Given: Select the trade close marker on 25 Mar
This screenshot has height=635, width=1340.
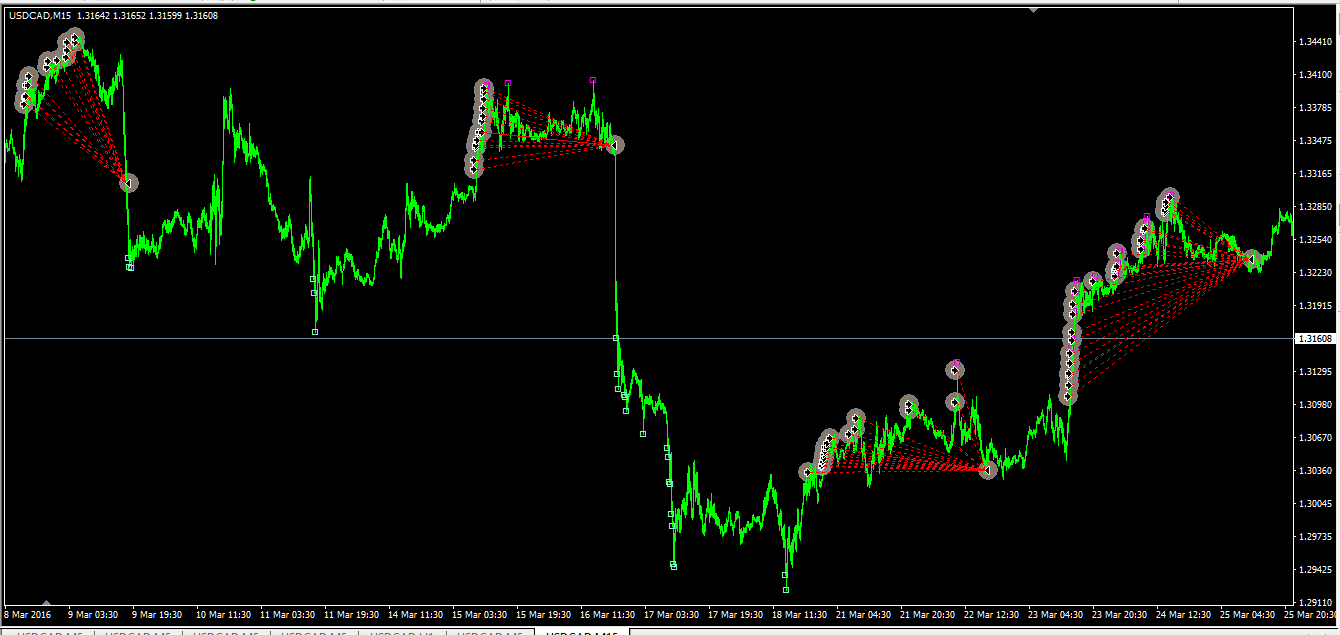Looking at the screenshot, I should pos(1251,259).
